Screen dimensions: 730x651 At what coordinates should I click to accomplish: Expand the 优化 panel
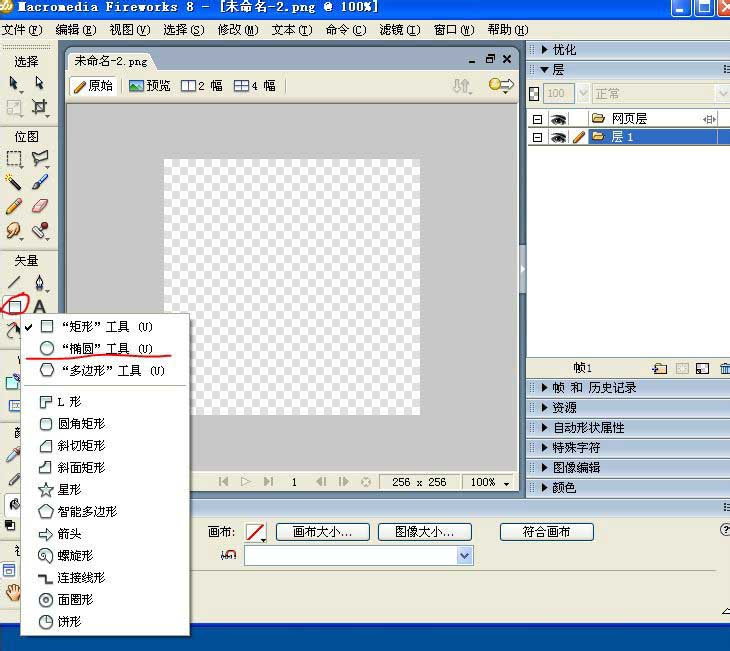click(x=545, y=50)
